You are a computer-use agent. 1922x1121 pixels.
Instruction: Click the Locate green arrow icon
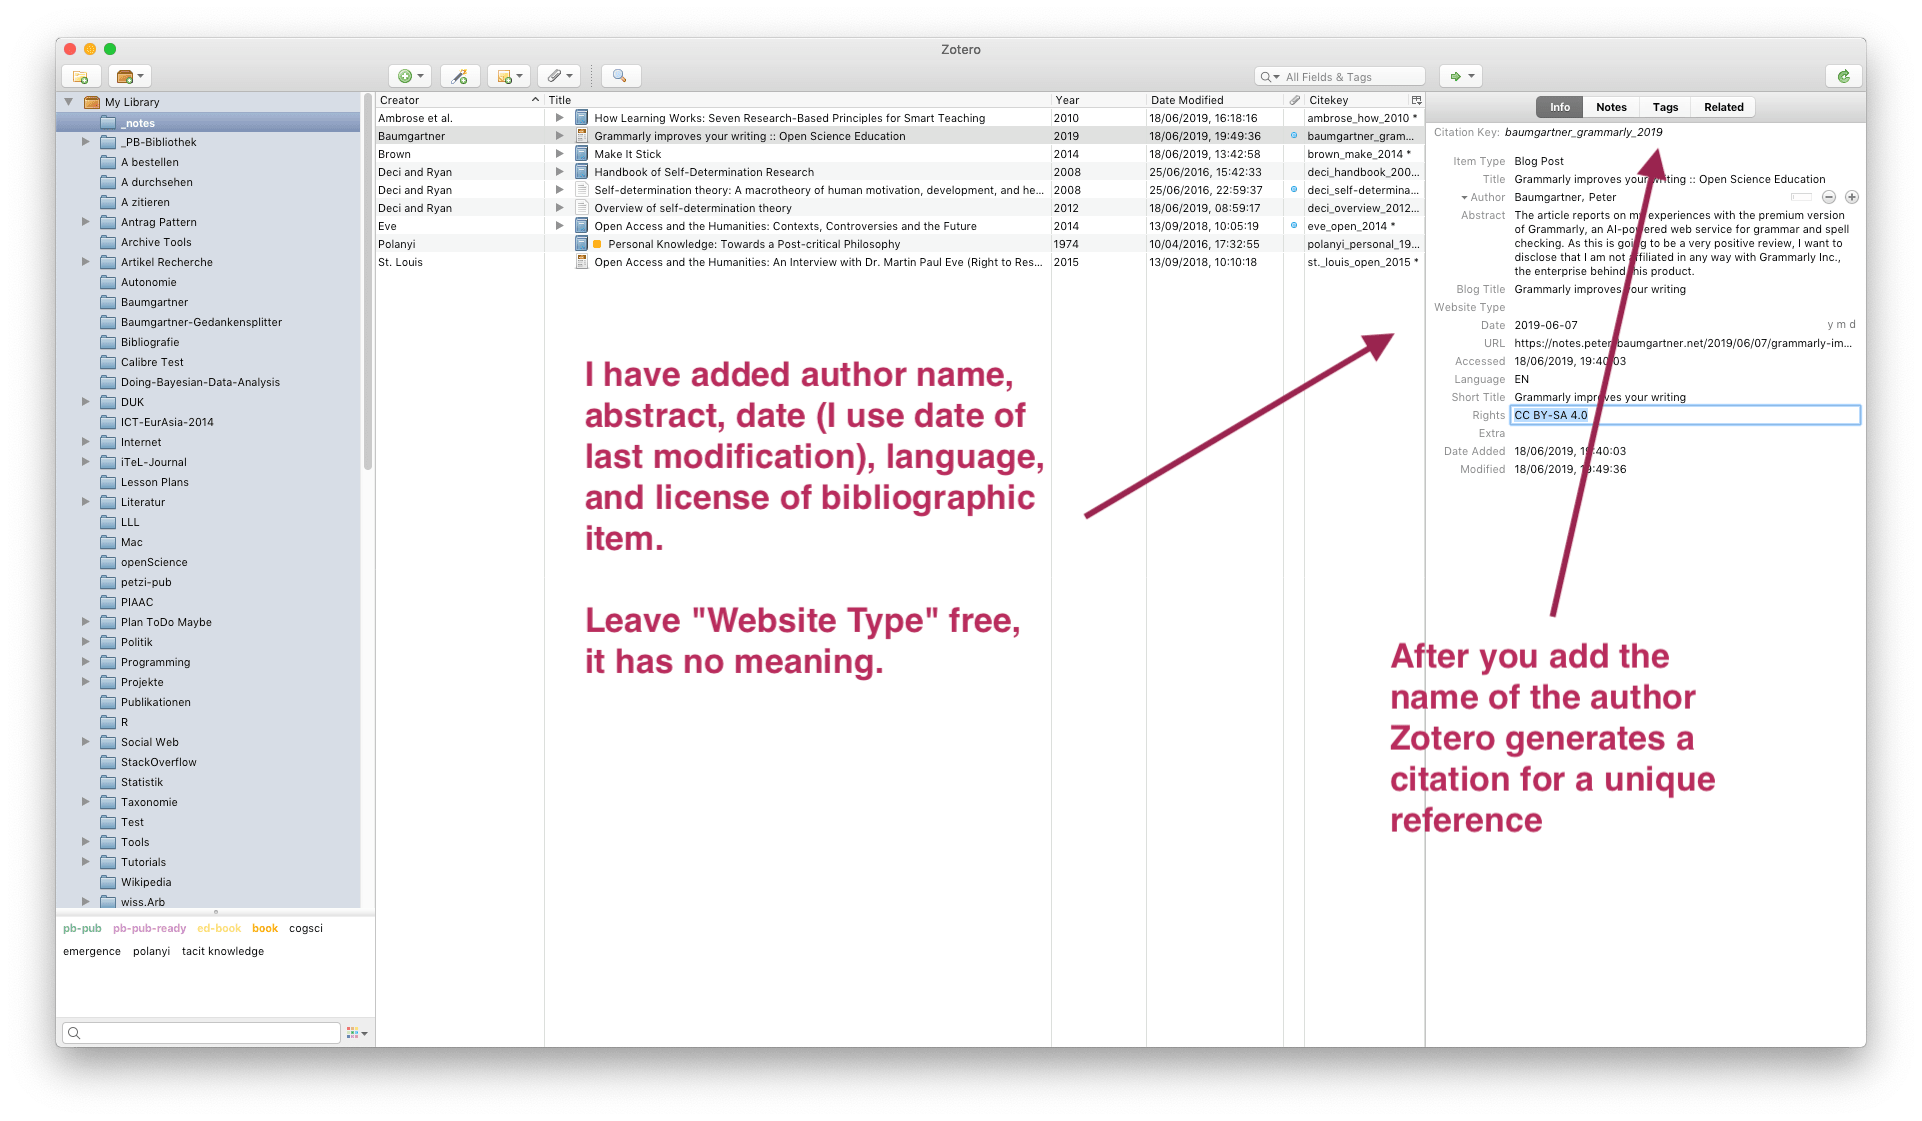click(1455, 76)
